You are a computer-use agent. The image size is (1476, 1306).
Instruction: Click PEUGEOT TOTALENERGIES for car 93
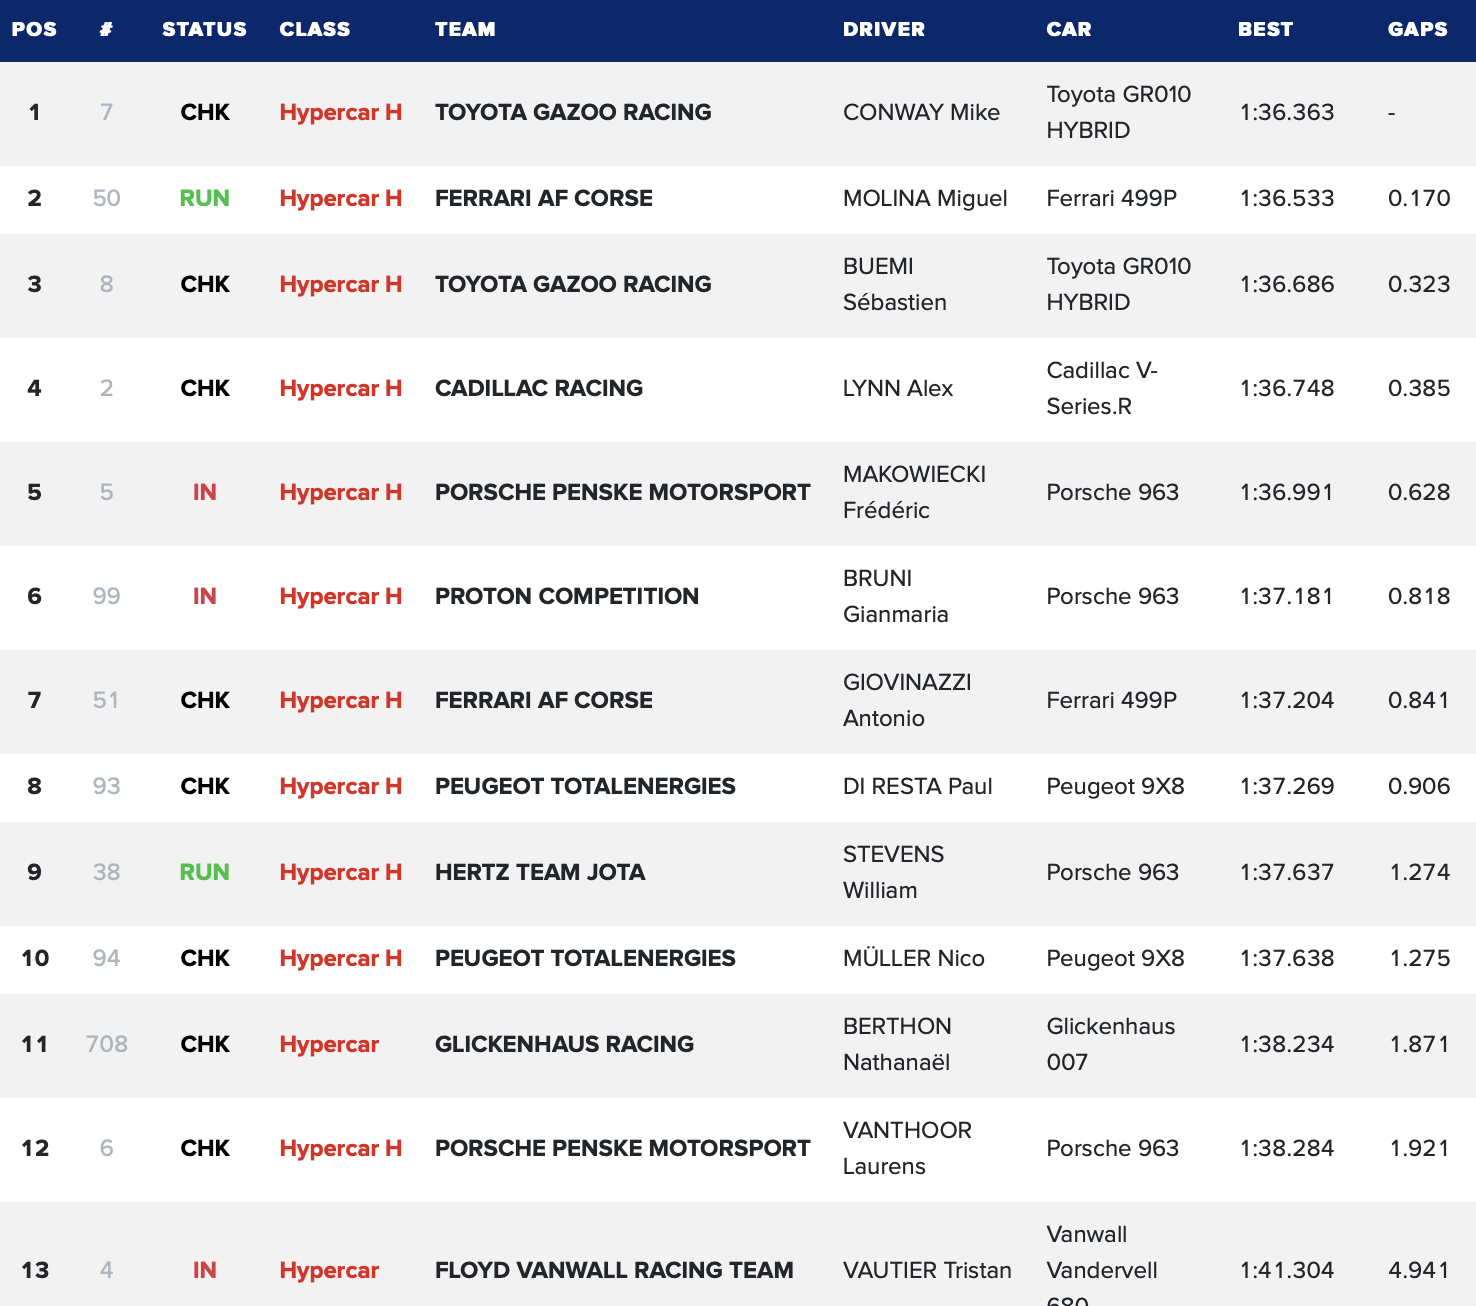[x=585, y=786]
